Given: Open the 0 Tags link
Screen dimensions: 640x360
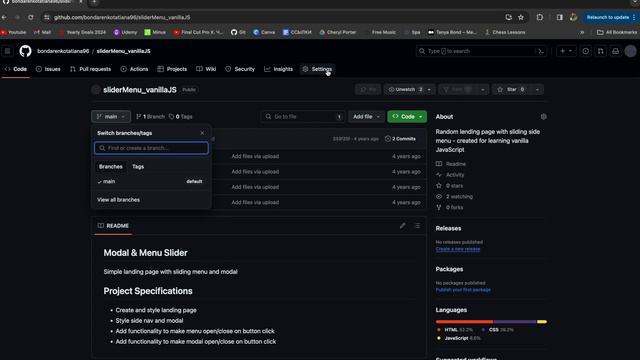Looking at the screenshot, I should pos(180,117).
